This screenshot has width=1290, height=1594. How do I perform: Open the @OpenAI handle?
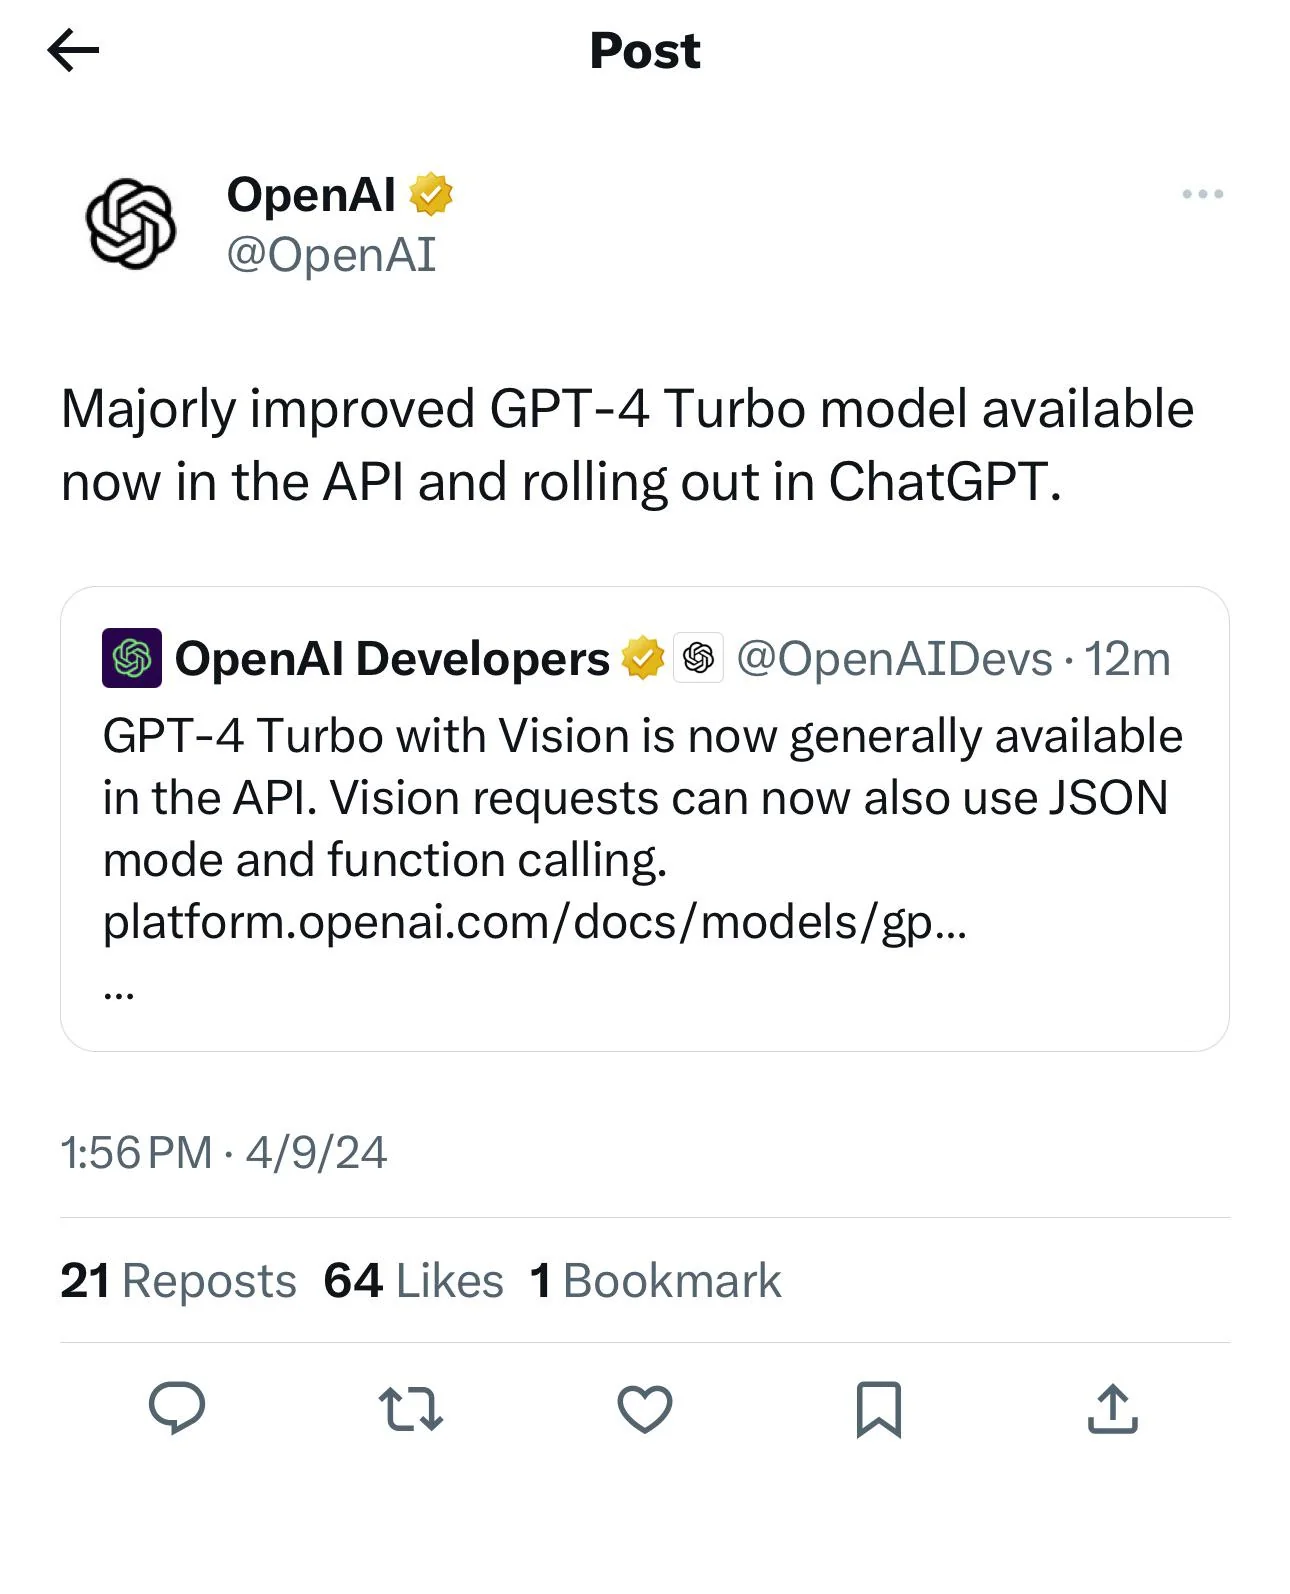click(x=331, y=255)
